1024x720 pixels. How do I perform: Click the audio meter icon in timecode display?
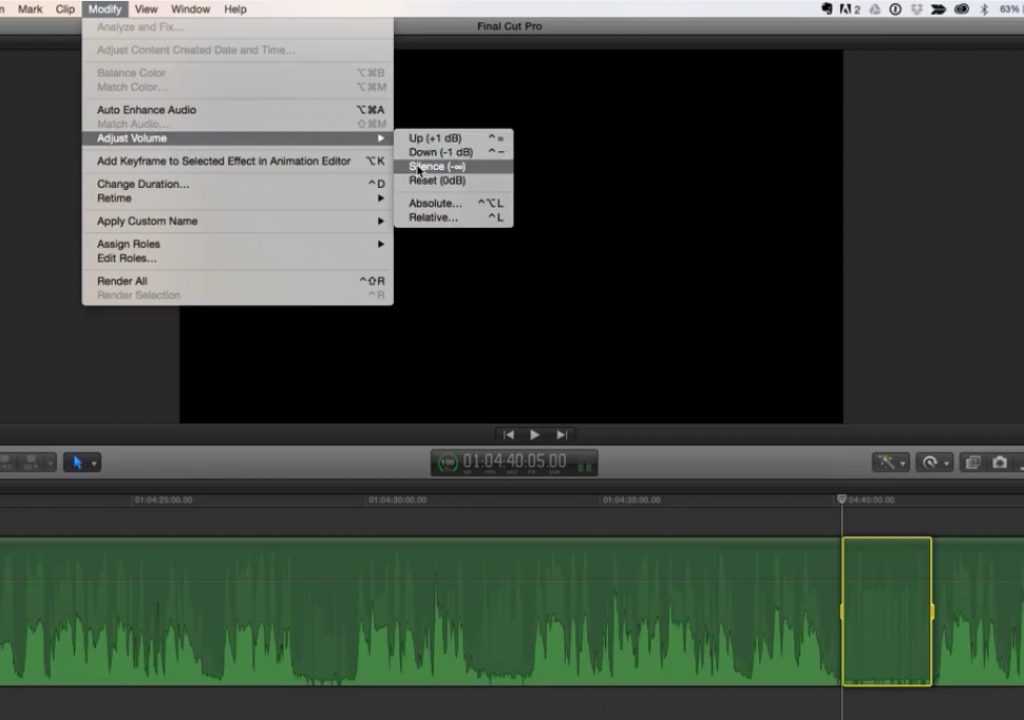click(x=584, y=466)
